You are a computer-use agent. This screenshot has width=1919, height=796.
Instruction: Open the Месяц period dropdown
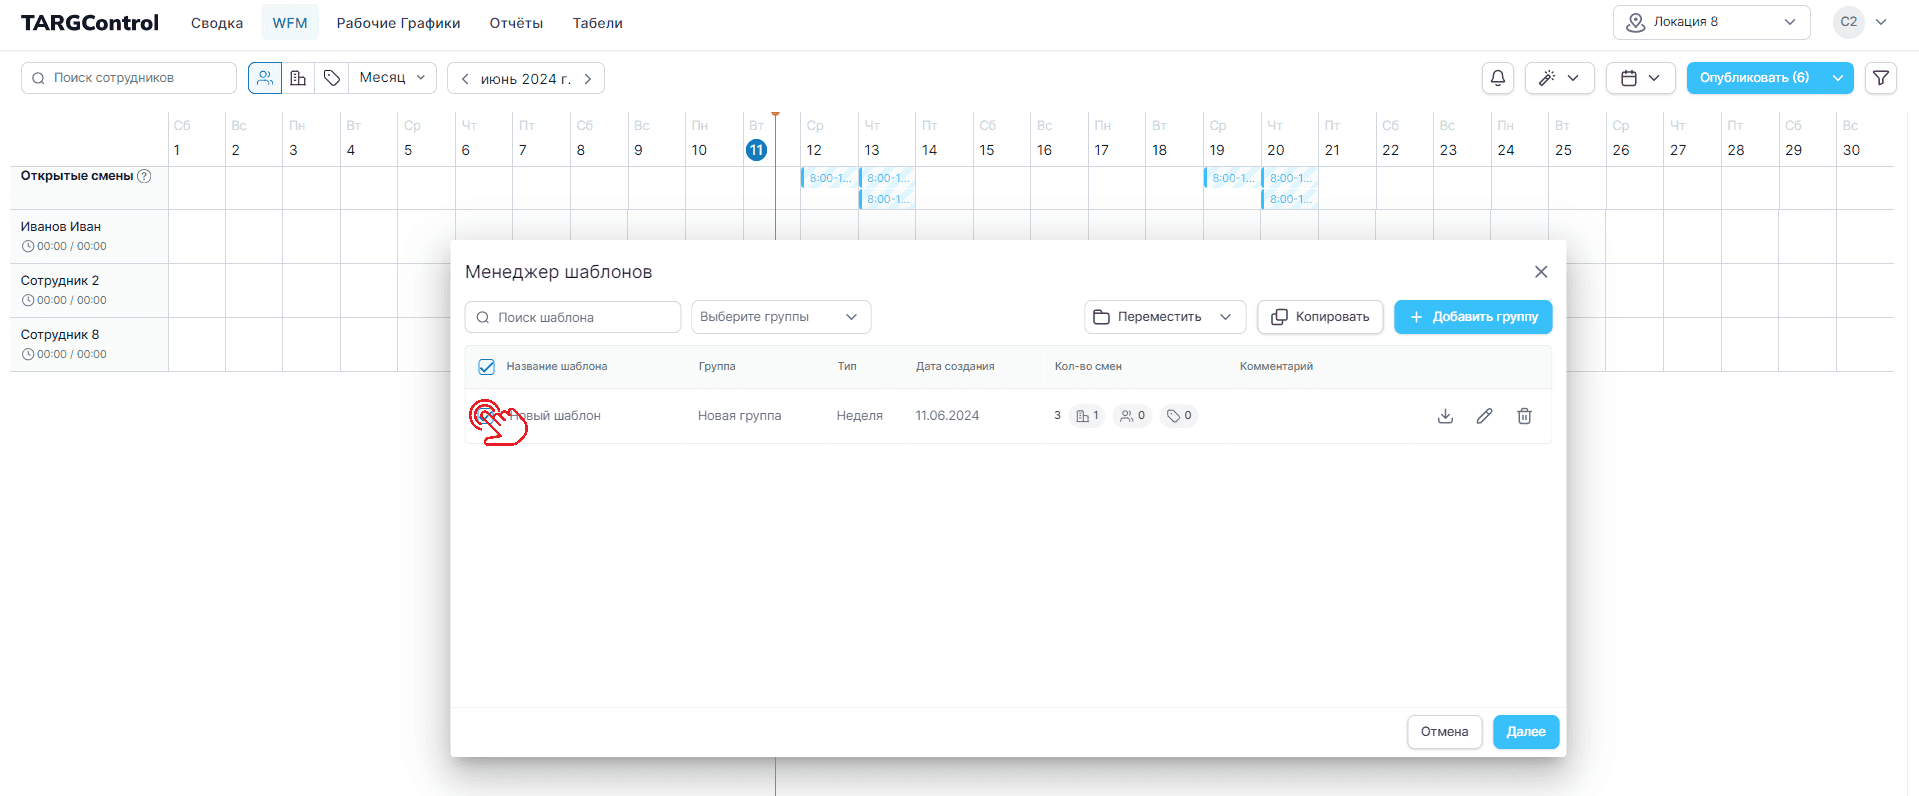coord(392,78)
